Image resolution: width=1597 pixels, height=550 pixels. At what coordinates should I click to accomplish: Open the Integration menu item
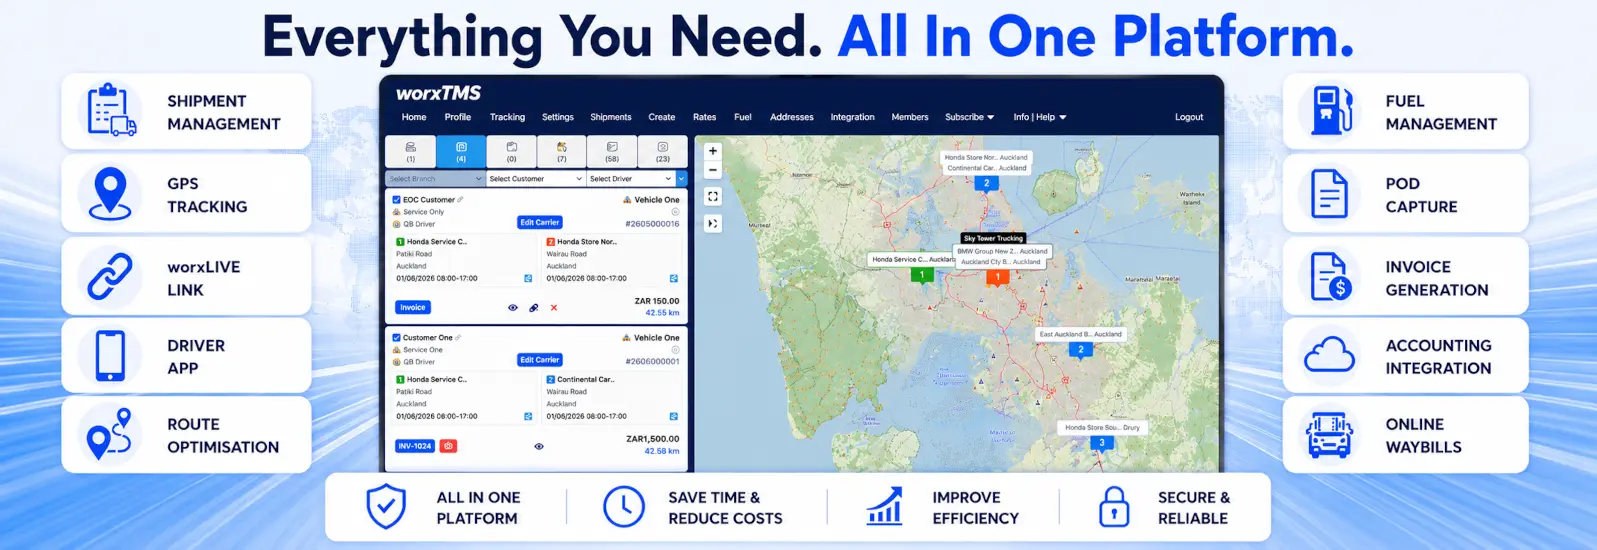point(853,117)
